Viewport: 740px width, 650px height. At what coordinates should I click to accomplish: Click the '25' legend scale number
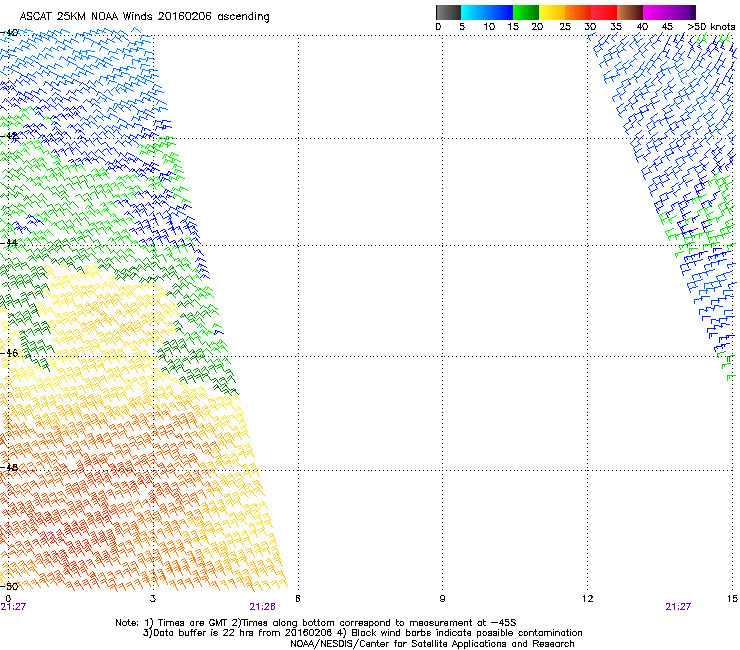click(x=565, y=27)
